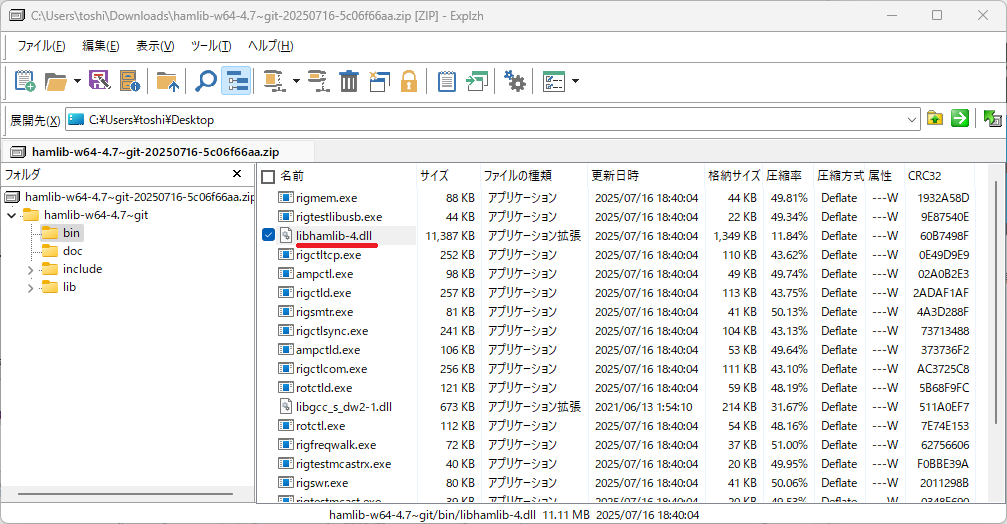
Task: Toggle the folder tree view icon
Action: pos(236,81)
